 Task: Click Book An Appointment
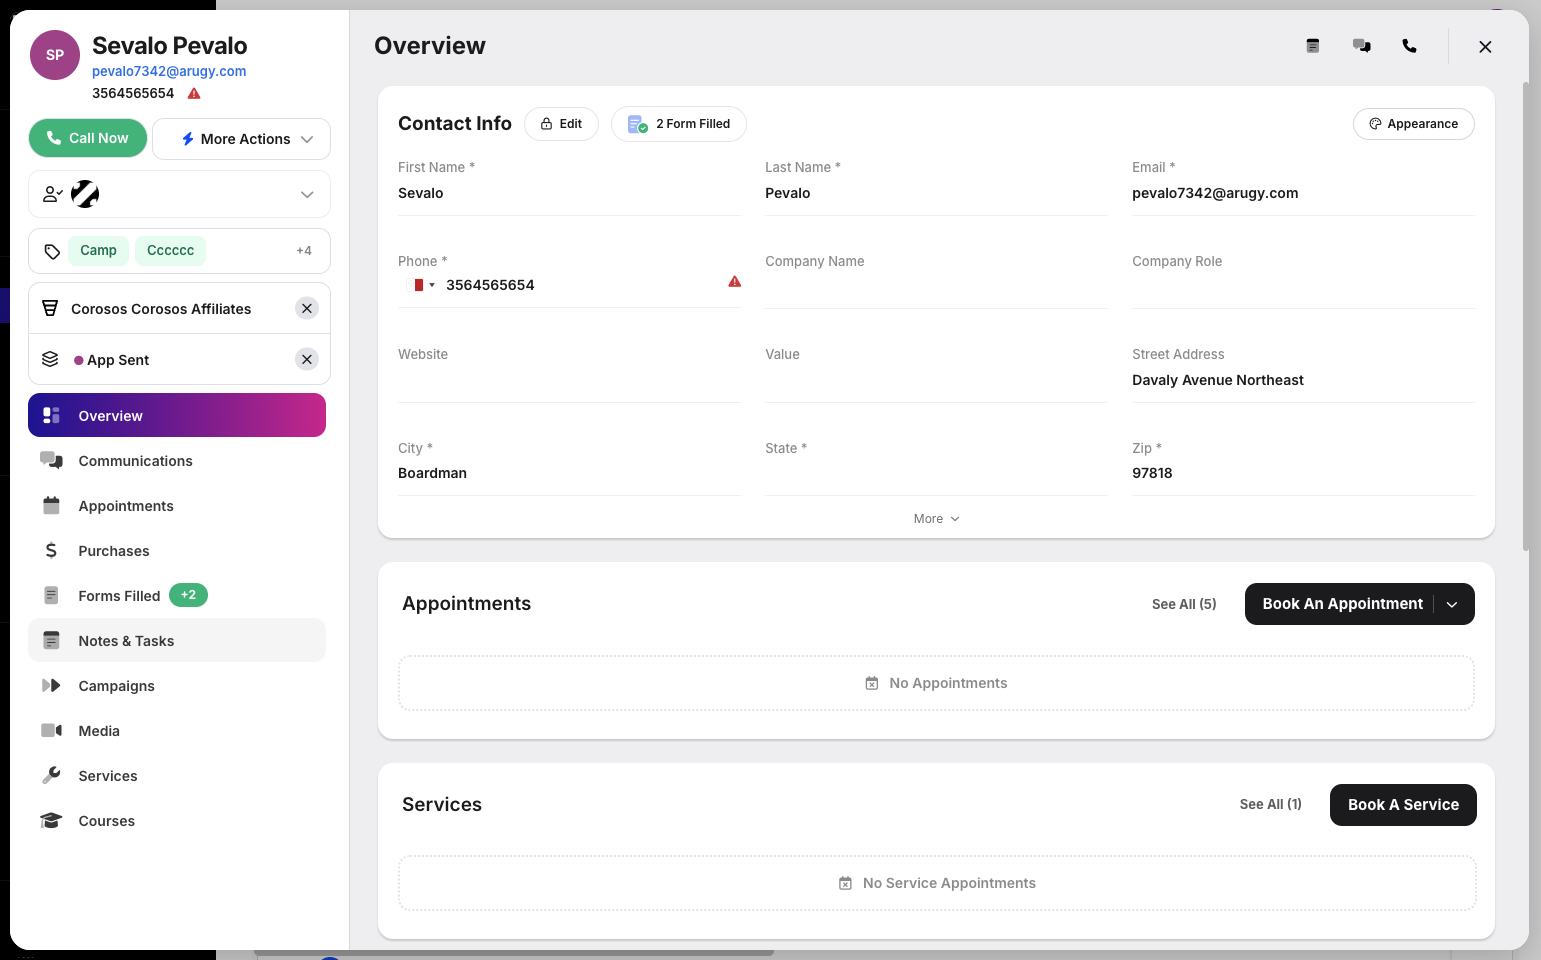1342,604
